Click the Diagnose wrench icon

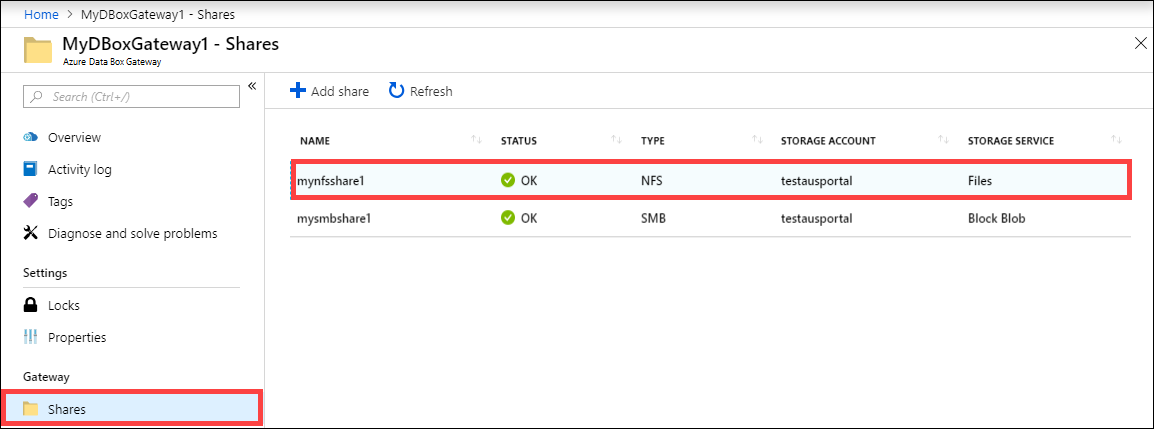coord(30,233)
